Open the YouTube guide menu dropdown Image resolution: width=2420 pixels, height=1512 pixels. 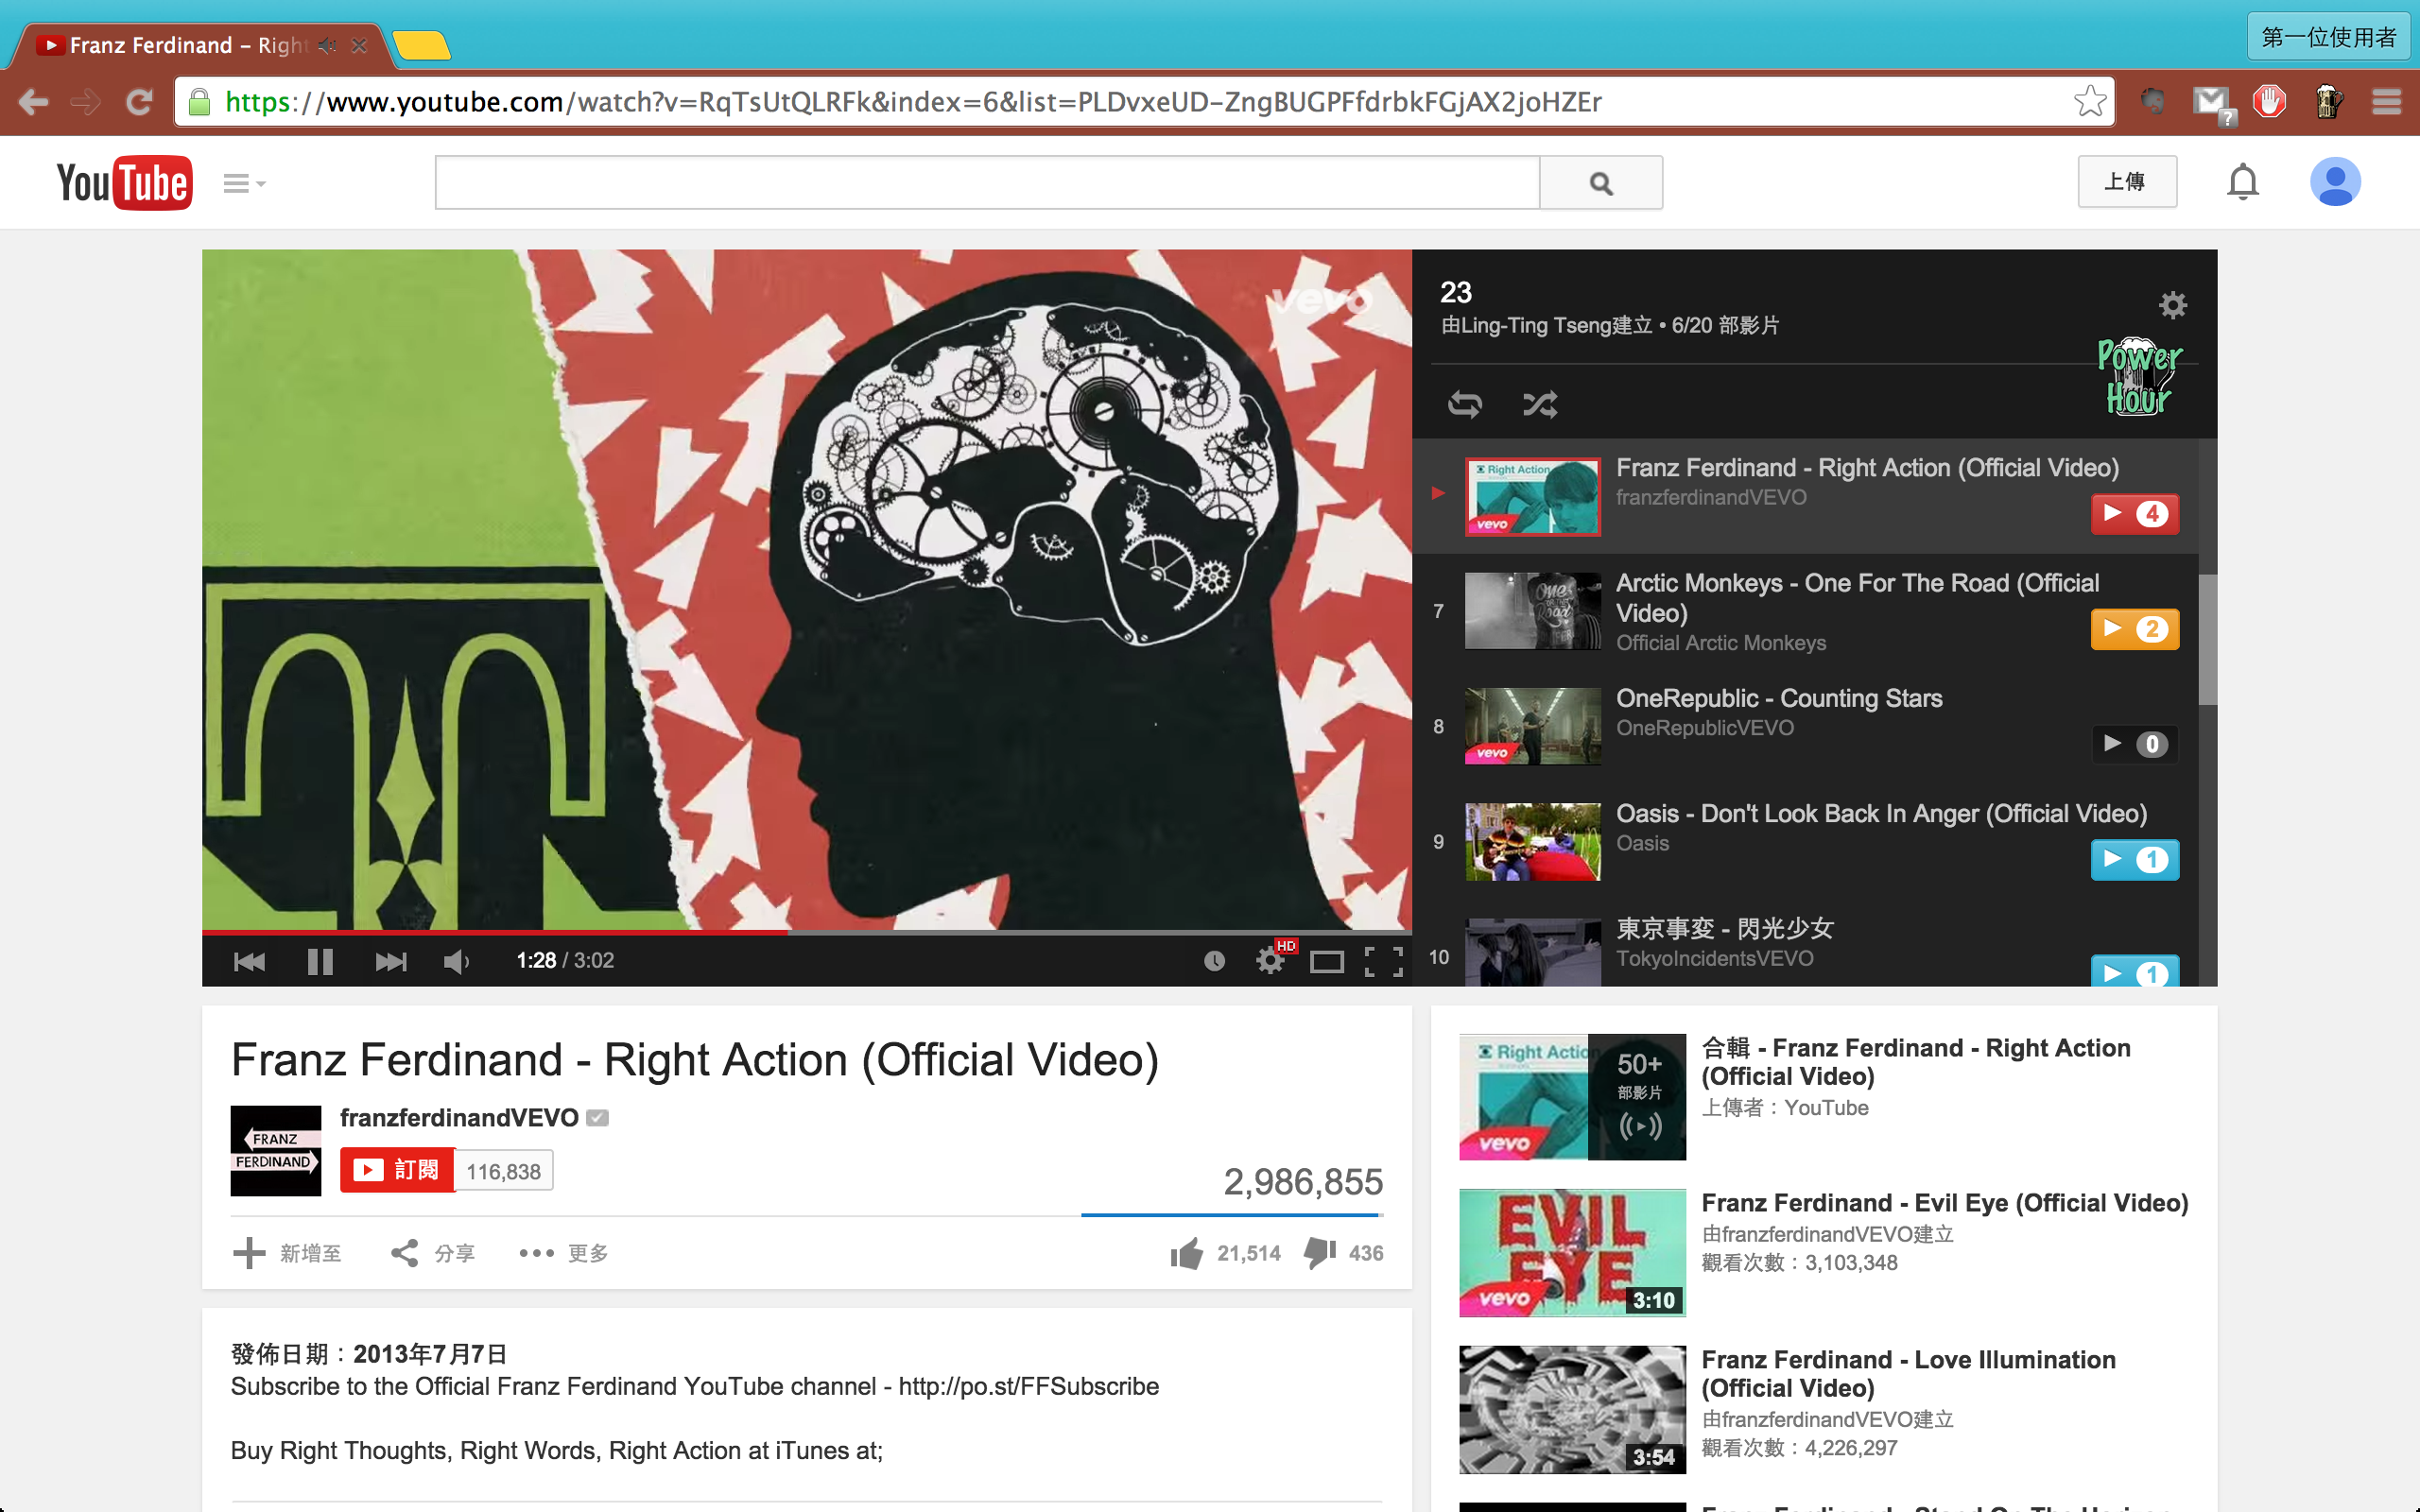[243, 183]
